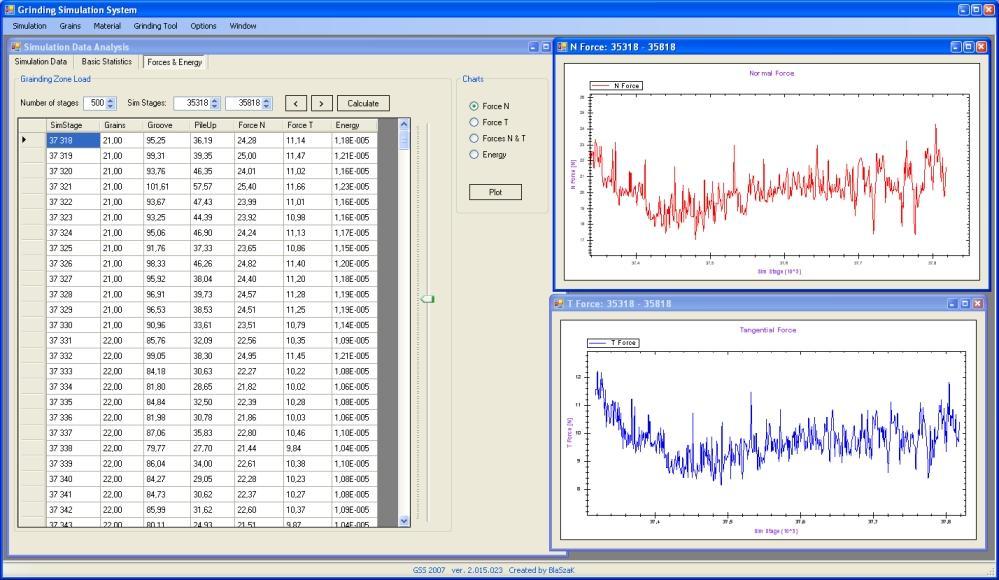Maximize the T Force chart window
This screenshot has height=580, width=999.
(x=965, y=303)
